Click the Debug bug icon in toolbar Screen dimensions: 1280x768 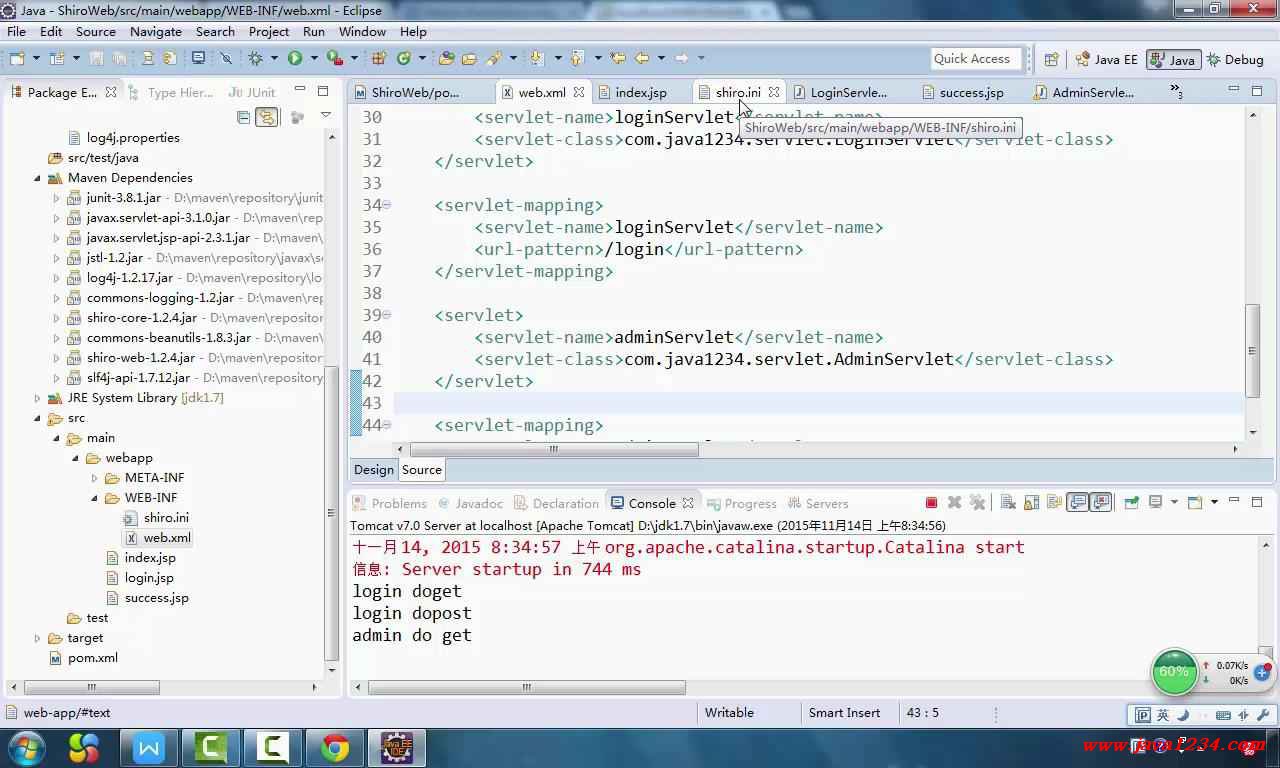click(x=255, y=58)
